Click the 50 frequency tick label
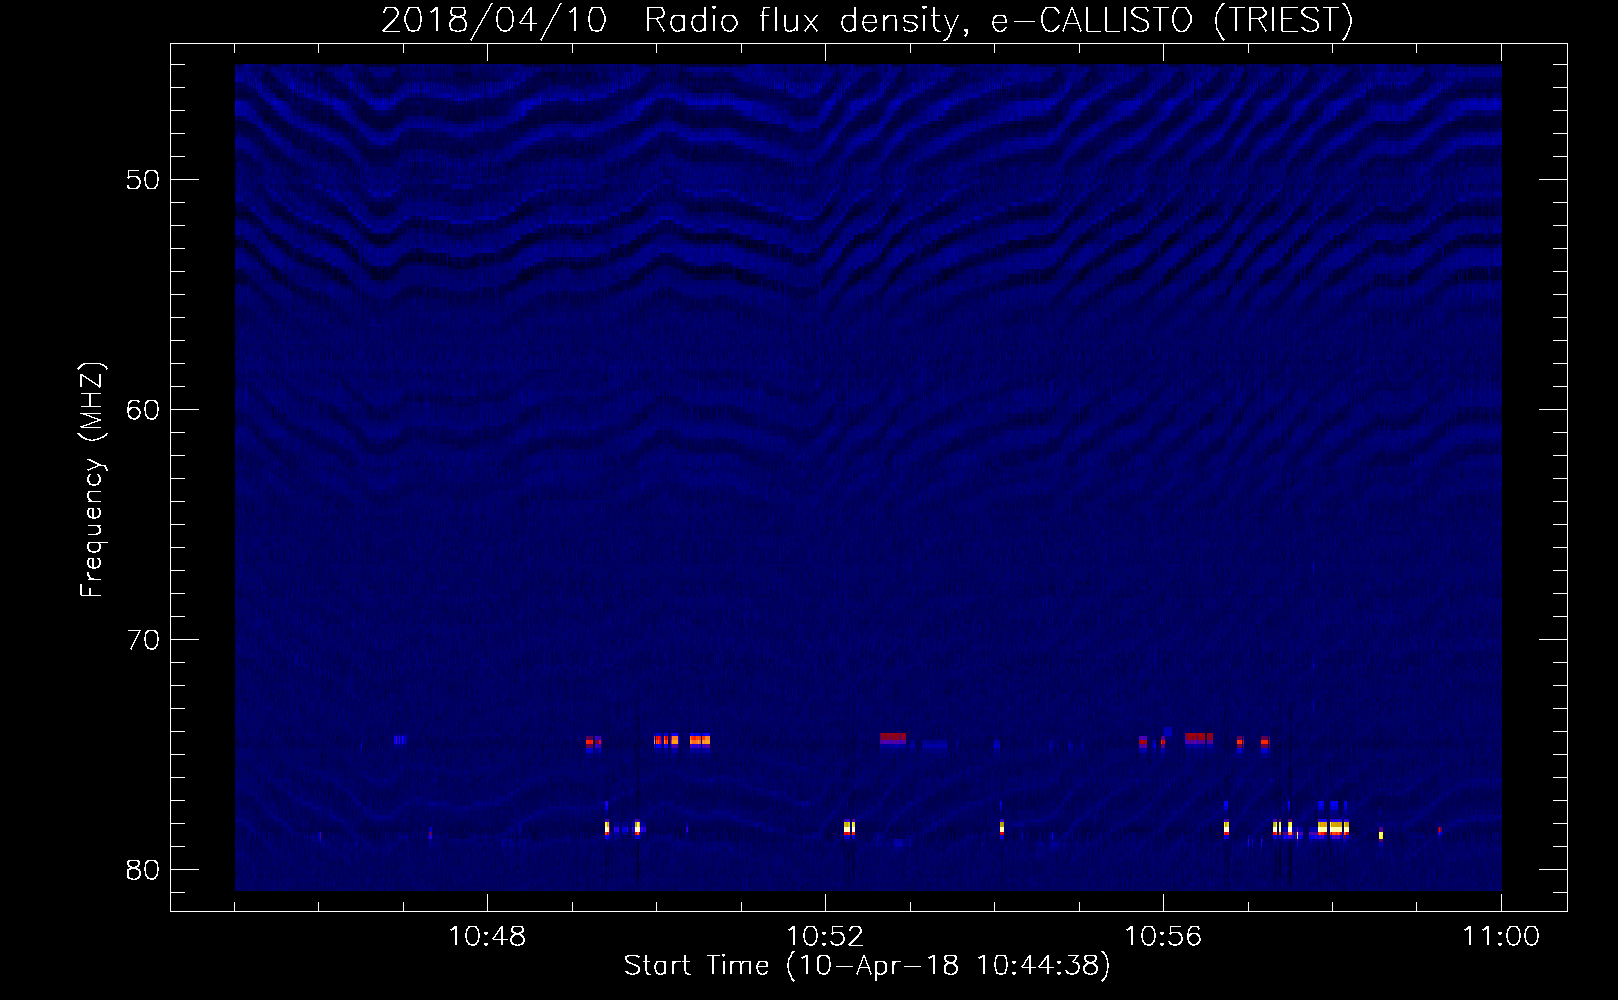 coord(143,180)
